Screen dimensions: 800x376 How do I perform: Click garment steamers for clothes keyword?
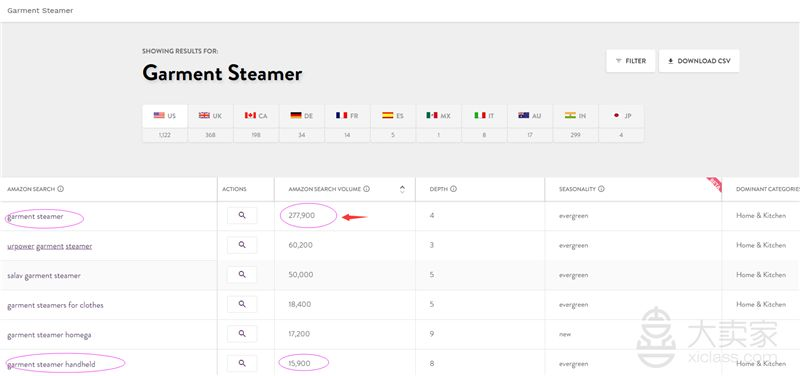tap(55, 306)
